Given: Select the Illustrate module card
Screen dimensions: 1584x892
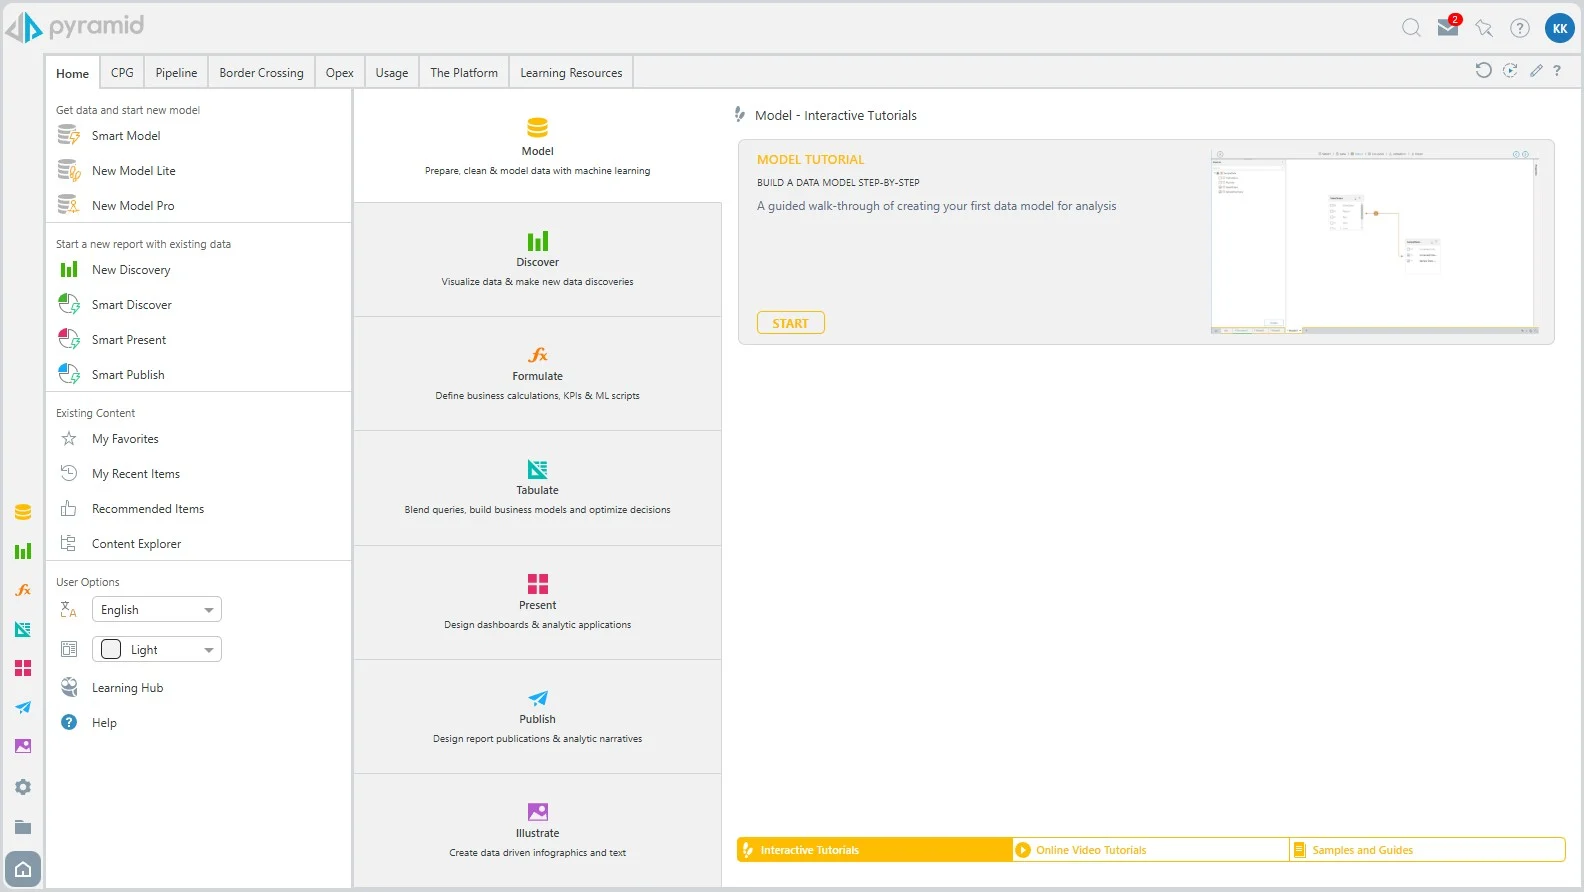Looking at the screenshot, I should [537, 830].
